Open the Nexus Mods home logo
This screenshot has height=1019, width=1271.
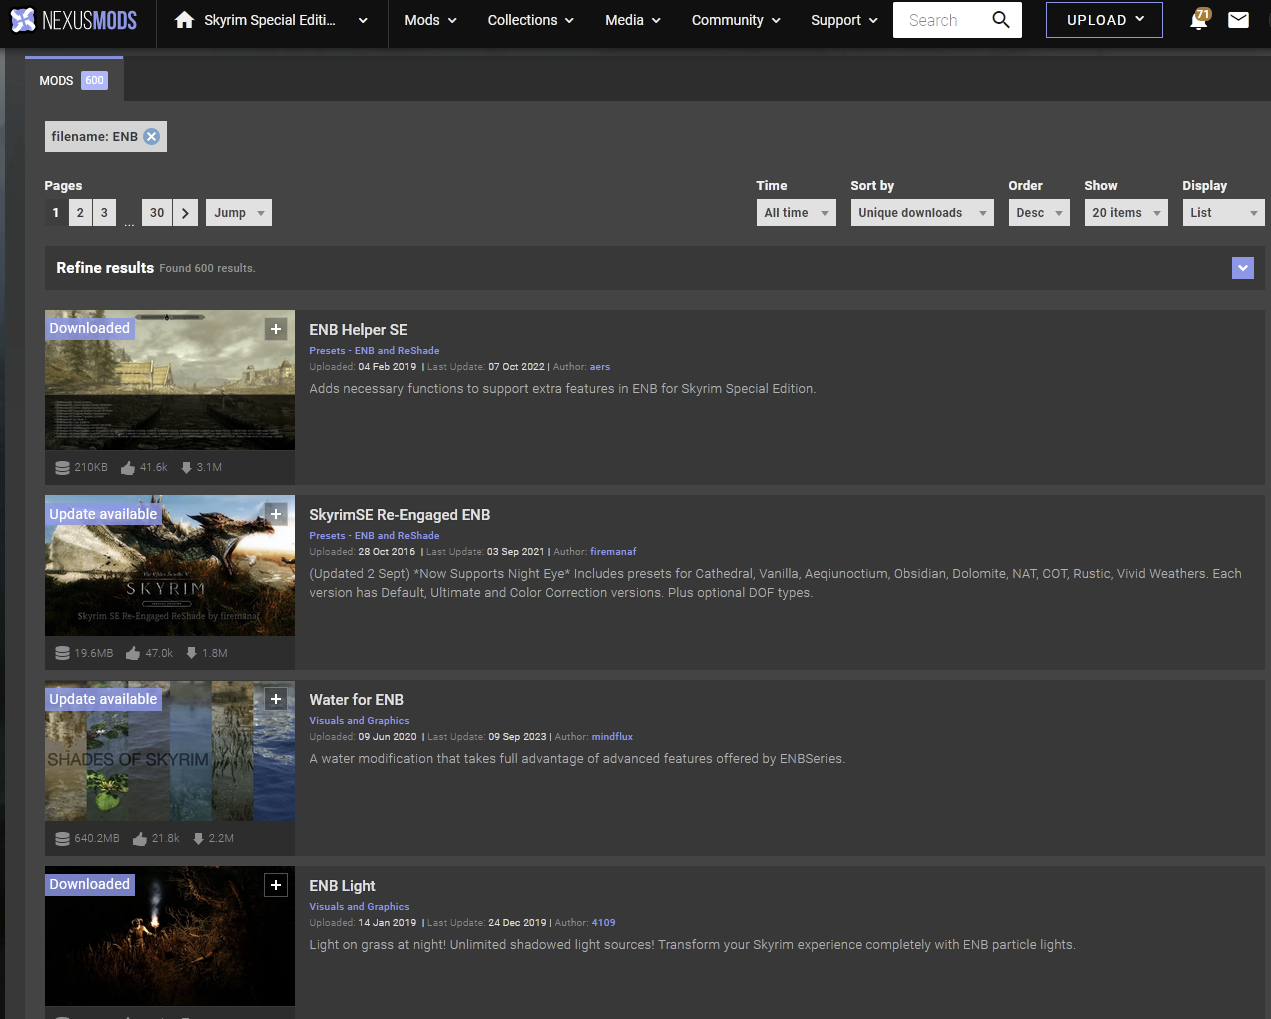point(74,20)
